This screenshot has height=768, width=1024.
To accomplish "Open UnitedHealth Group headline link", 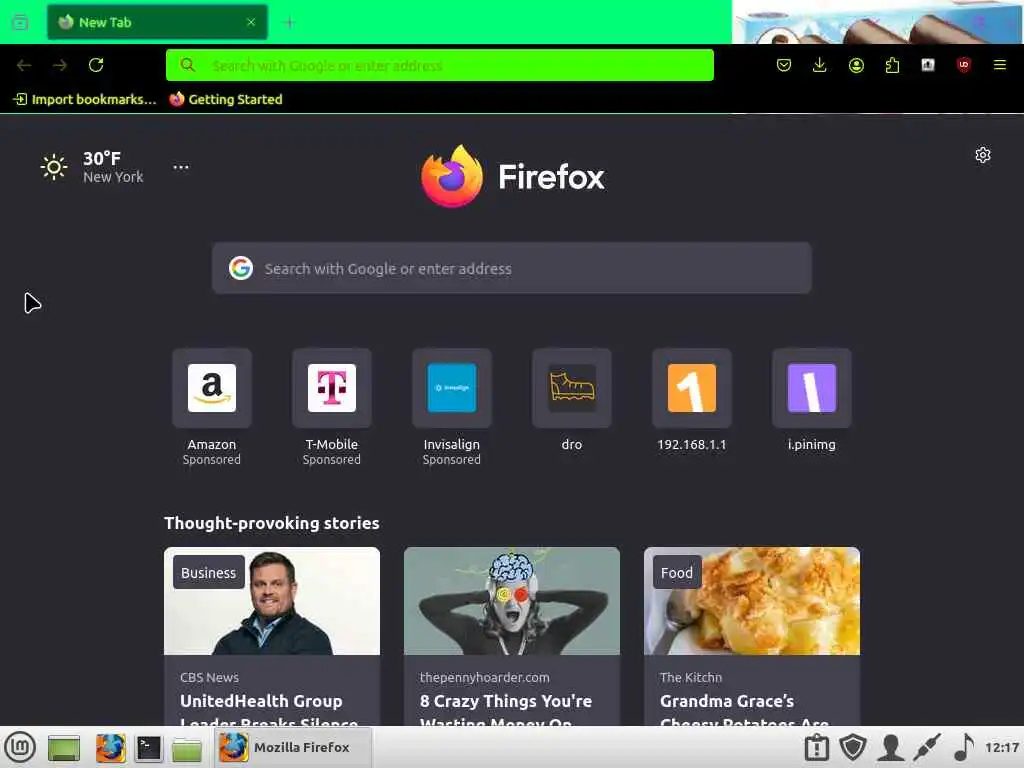I will coord(268,711).
